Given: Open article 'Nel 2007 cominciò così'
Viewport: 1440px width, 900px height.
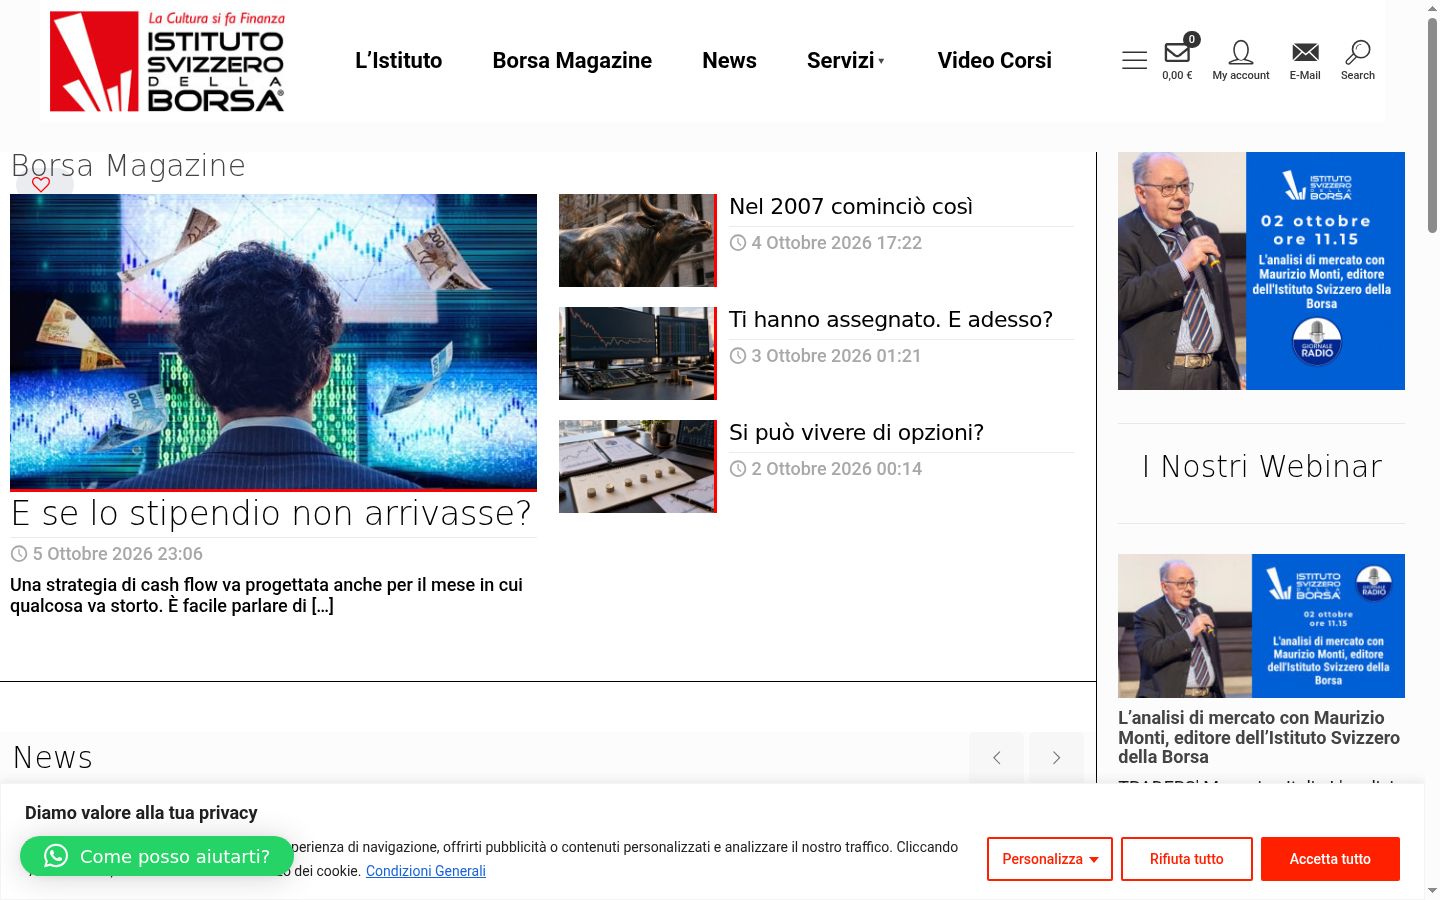Looking at the screenshot, I should coord(851,206).
